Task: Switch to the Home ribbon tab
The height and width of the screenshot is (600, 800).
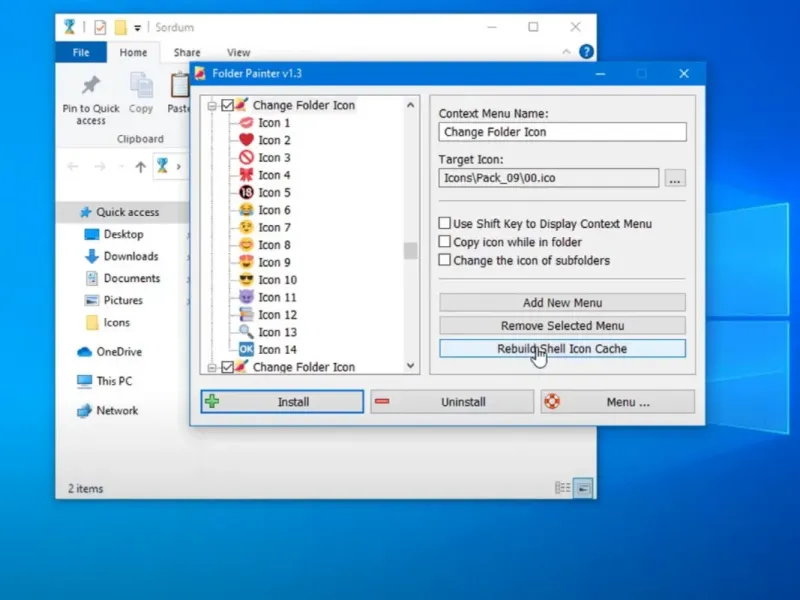Action: [133, 52]
